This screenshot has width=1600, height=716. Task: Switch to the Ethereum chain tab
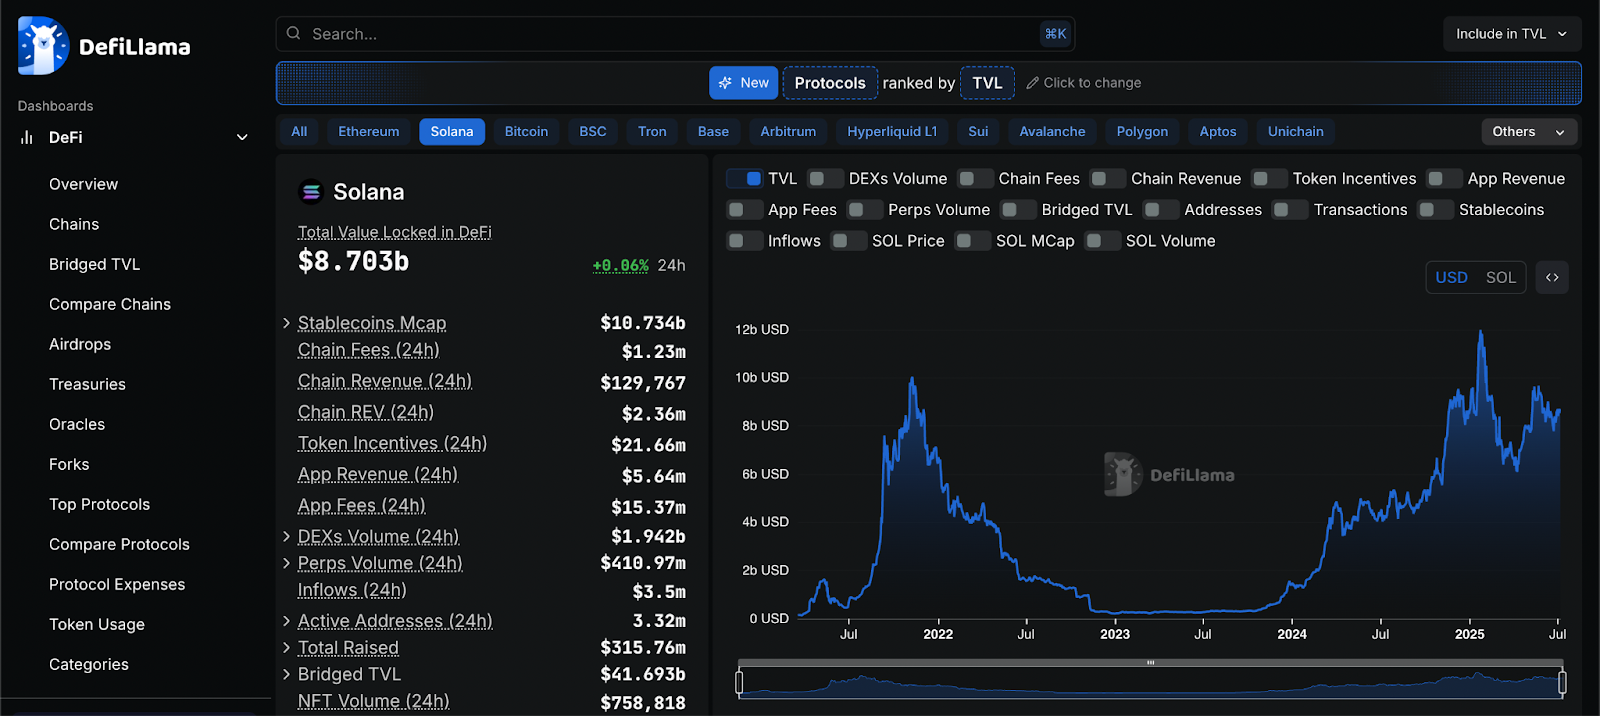coord(369,132)
